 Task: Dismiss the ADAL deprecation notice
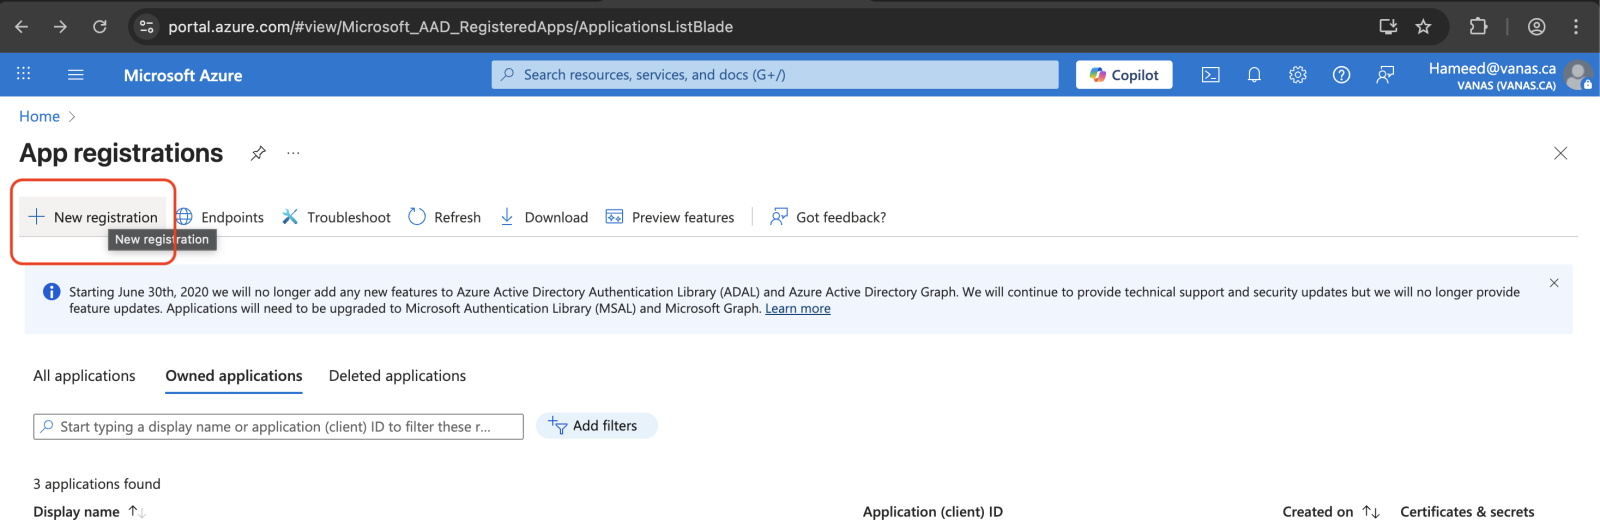click(1554, 283)
